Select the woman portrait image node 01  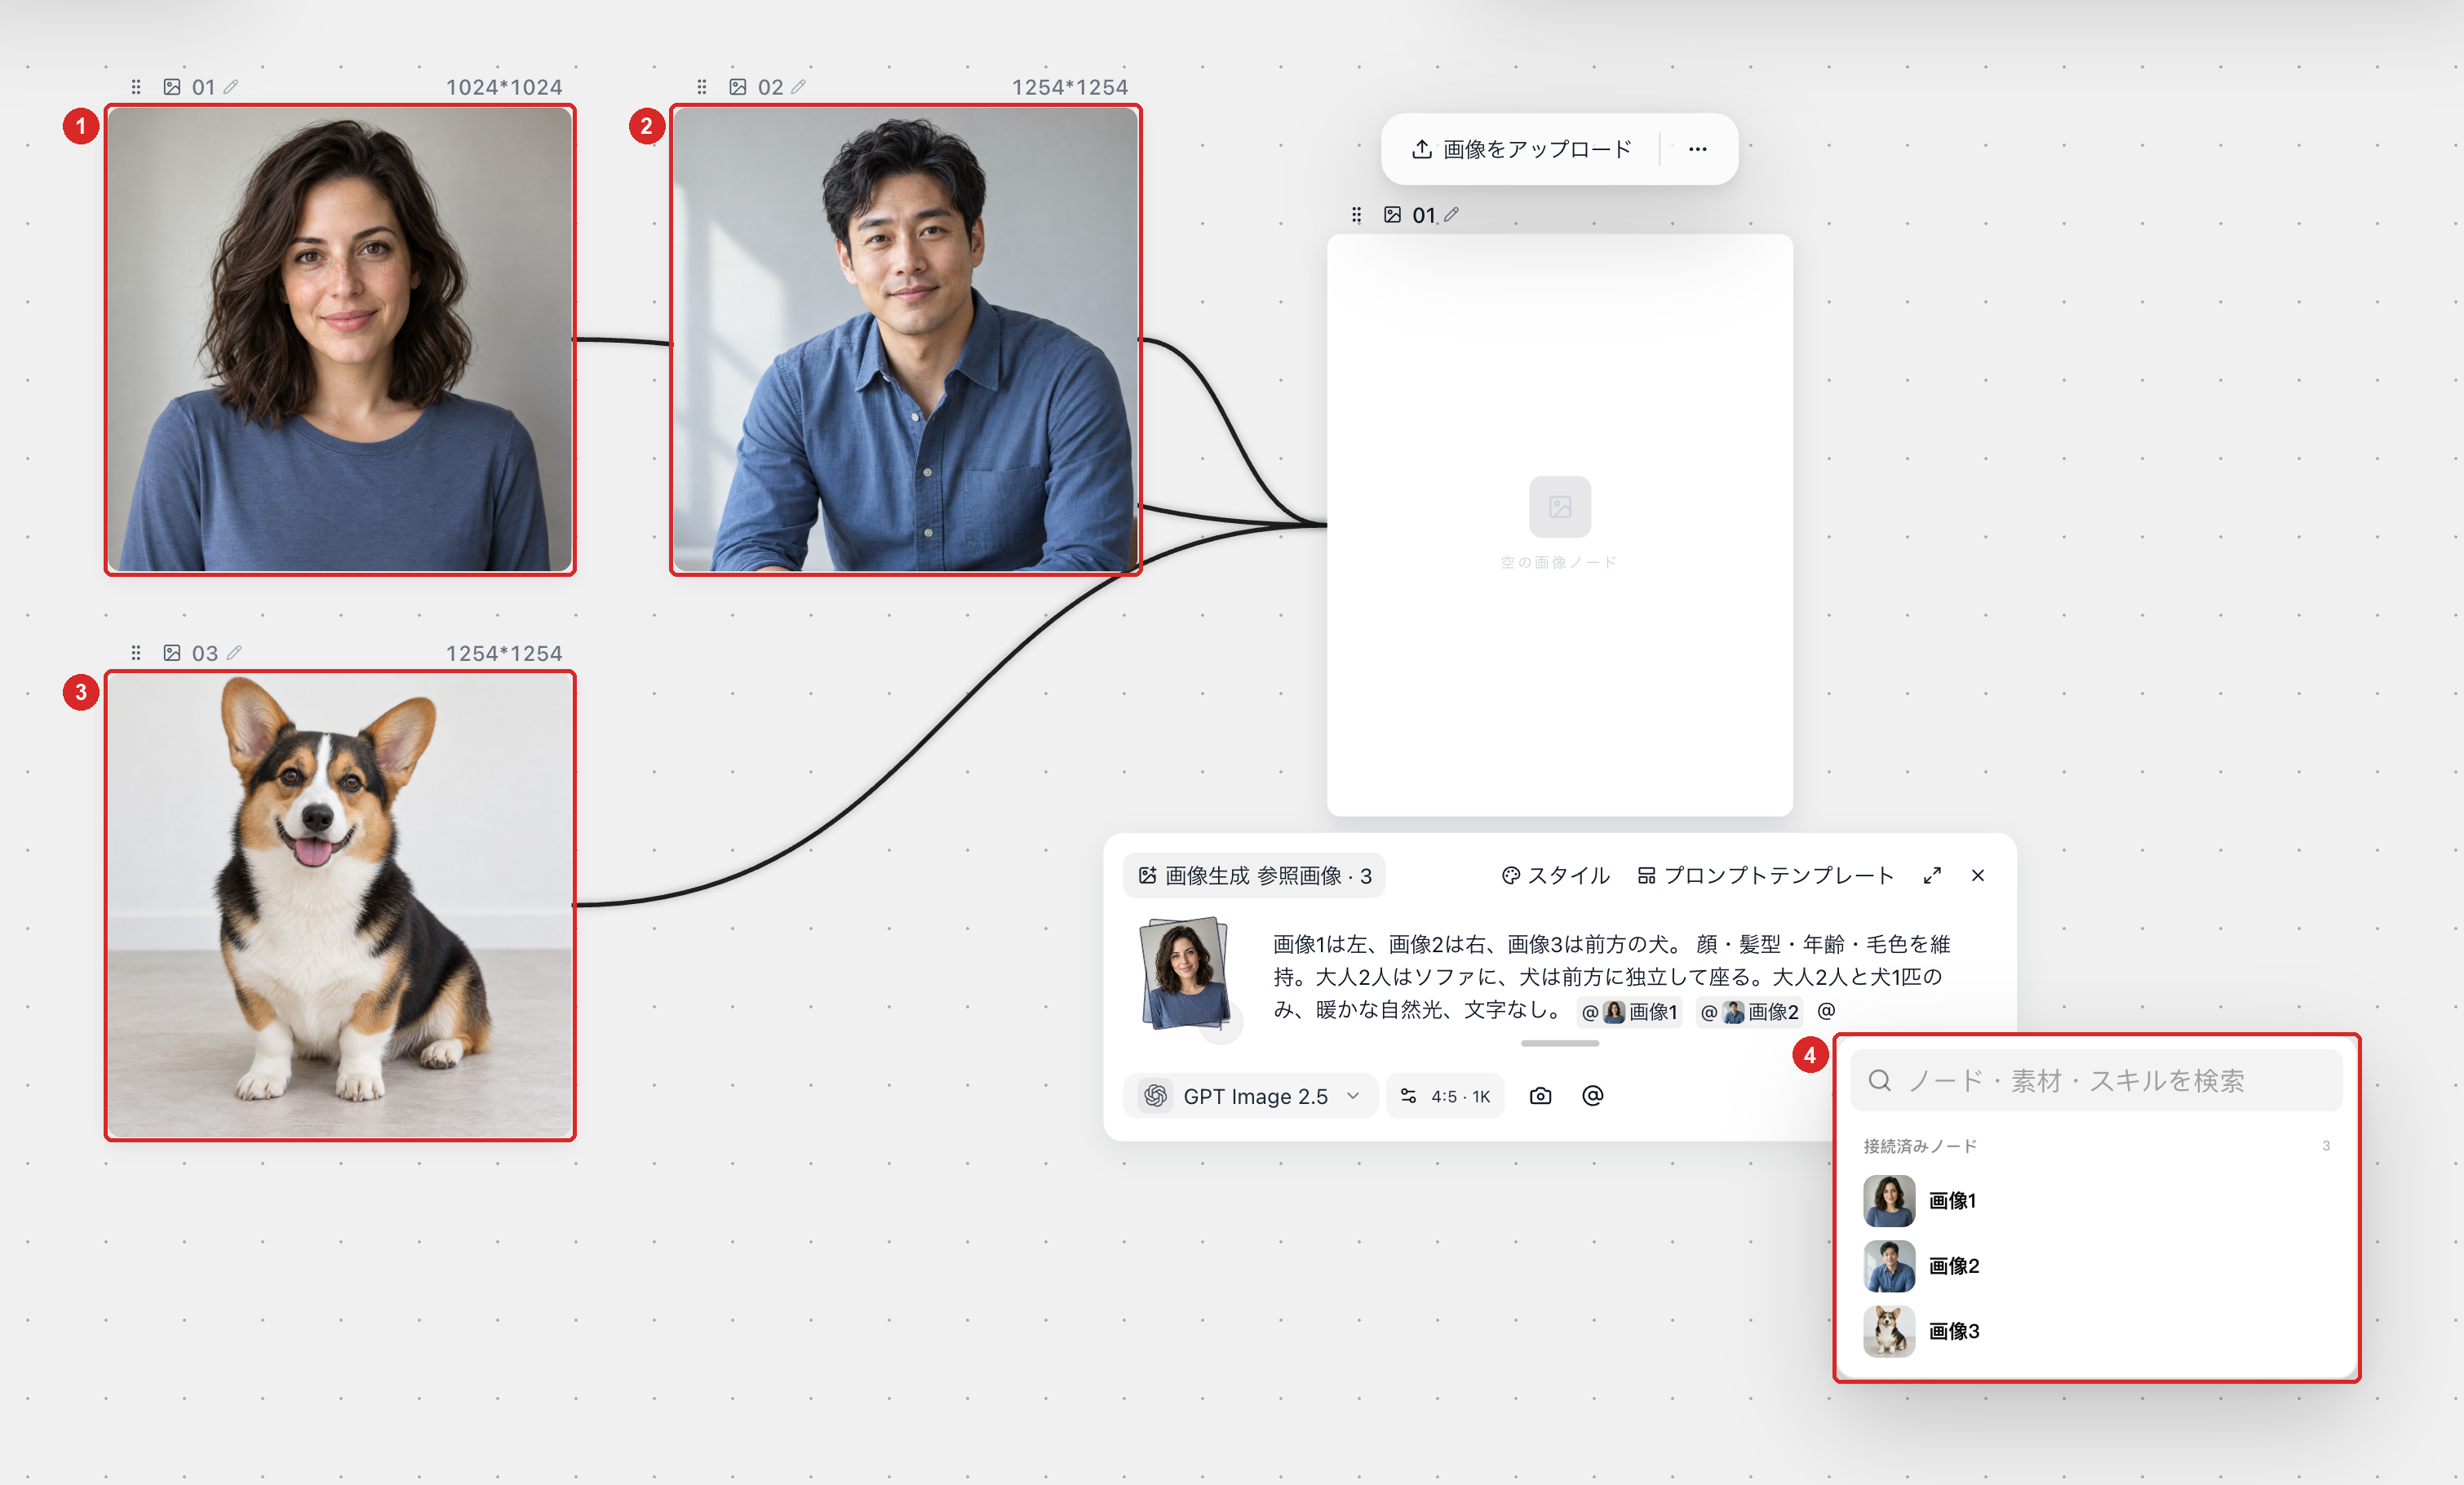[340, 340]
